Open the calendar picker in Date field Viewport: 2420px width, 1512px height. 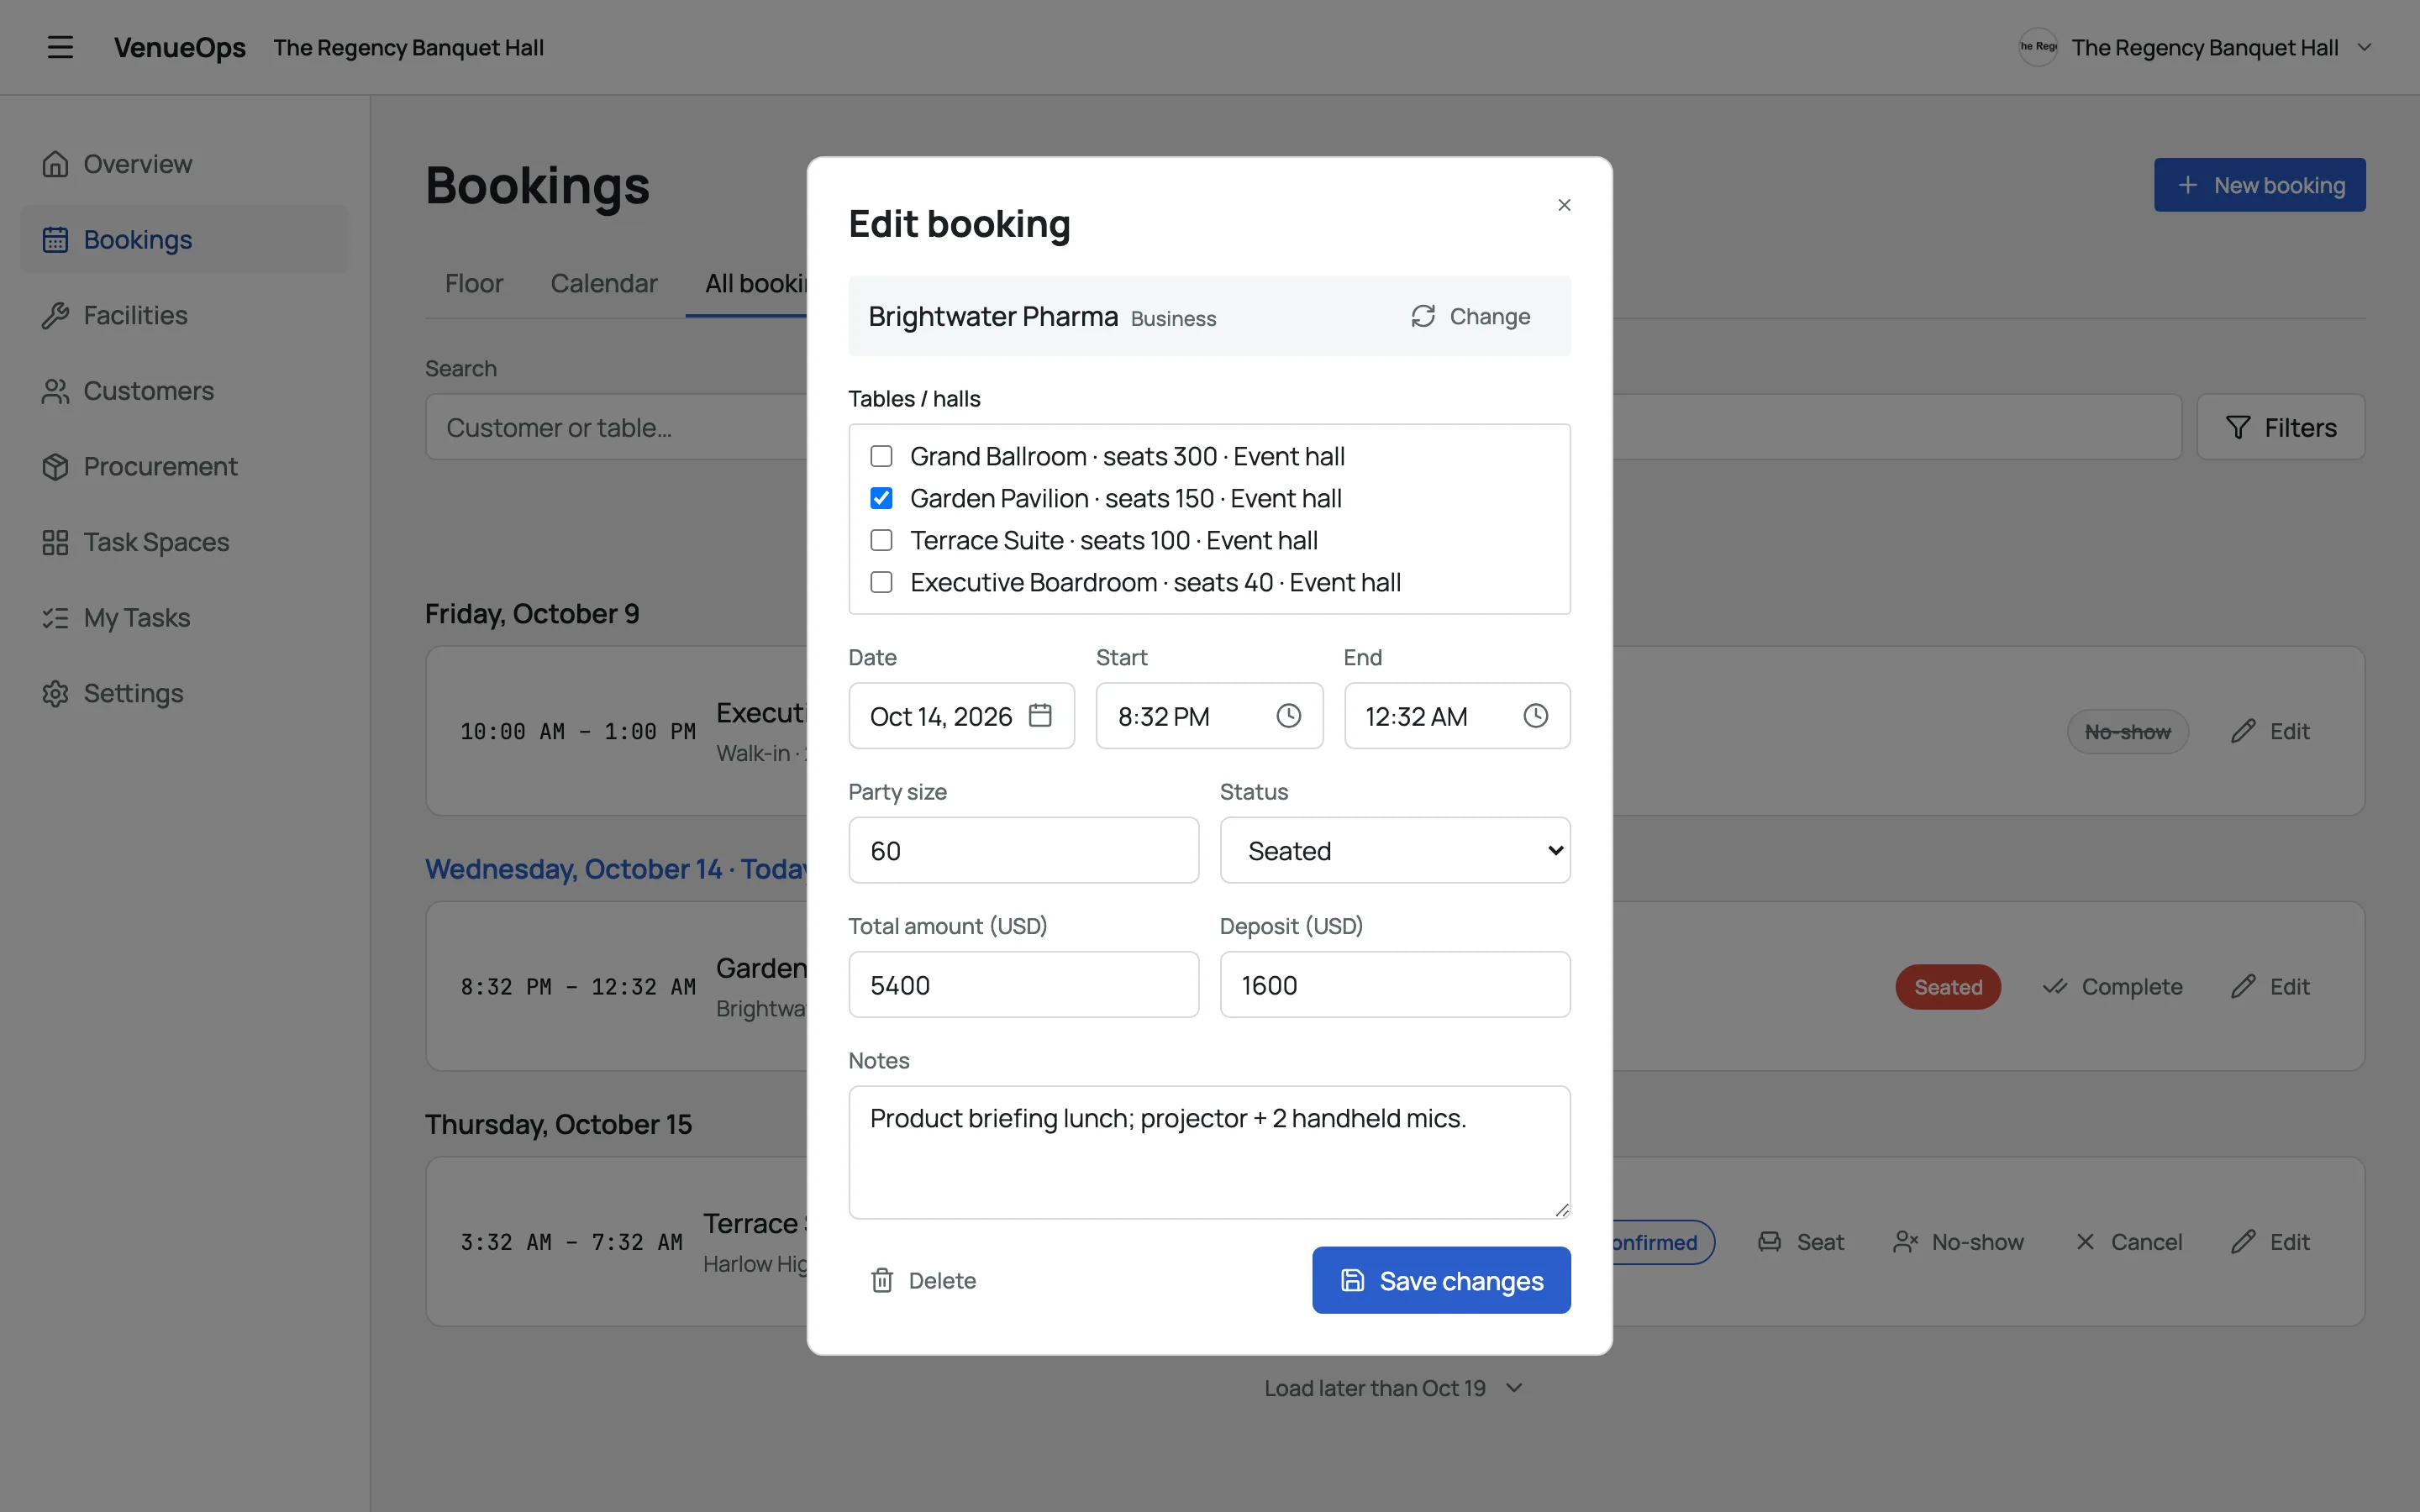click(x=1040, y=715)
